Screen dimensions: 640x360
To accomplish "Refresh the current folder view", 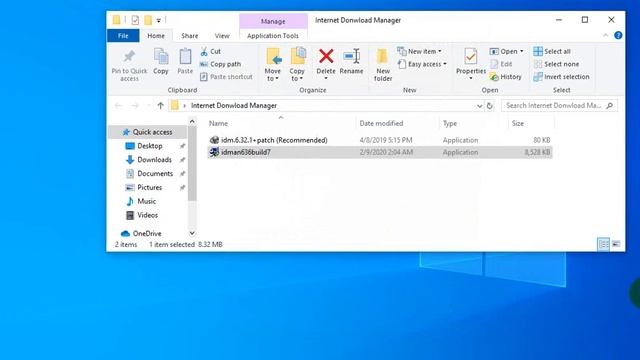I will tap(489, 106).
